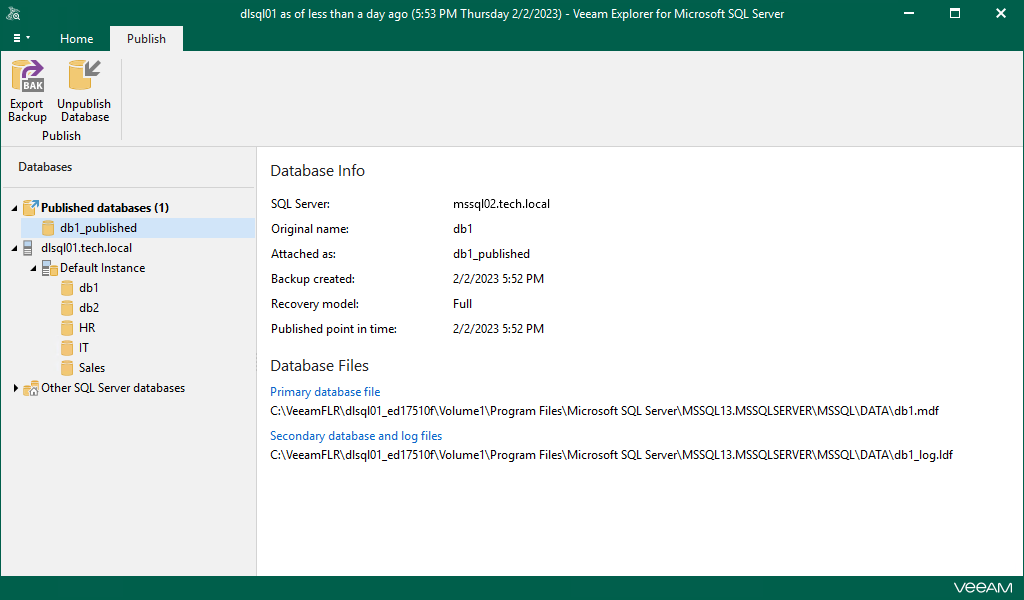Image resolution: width=1024 pixels, height=600 pixels.
Task: Click the HR database icon
Action: click(x=68, y=328)
